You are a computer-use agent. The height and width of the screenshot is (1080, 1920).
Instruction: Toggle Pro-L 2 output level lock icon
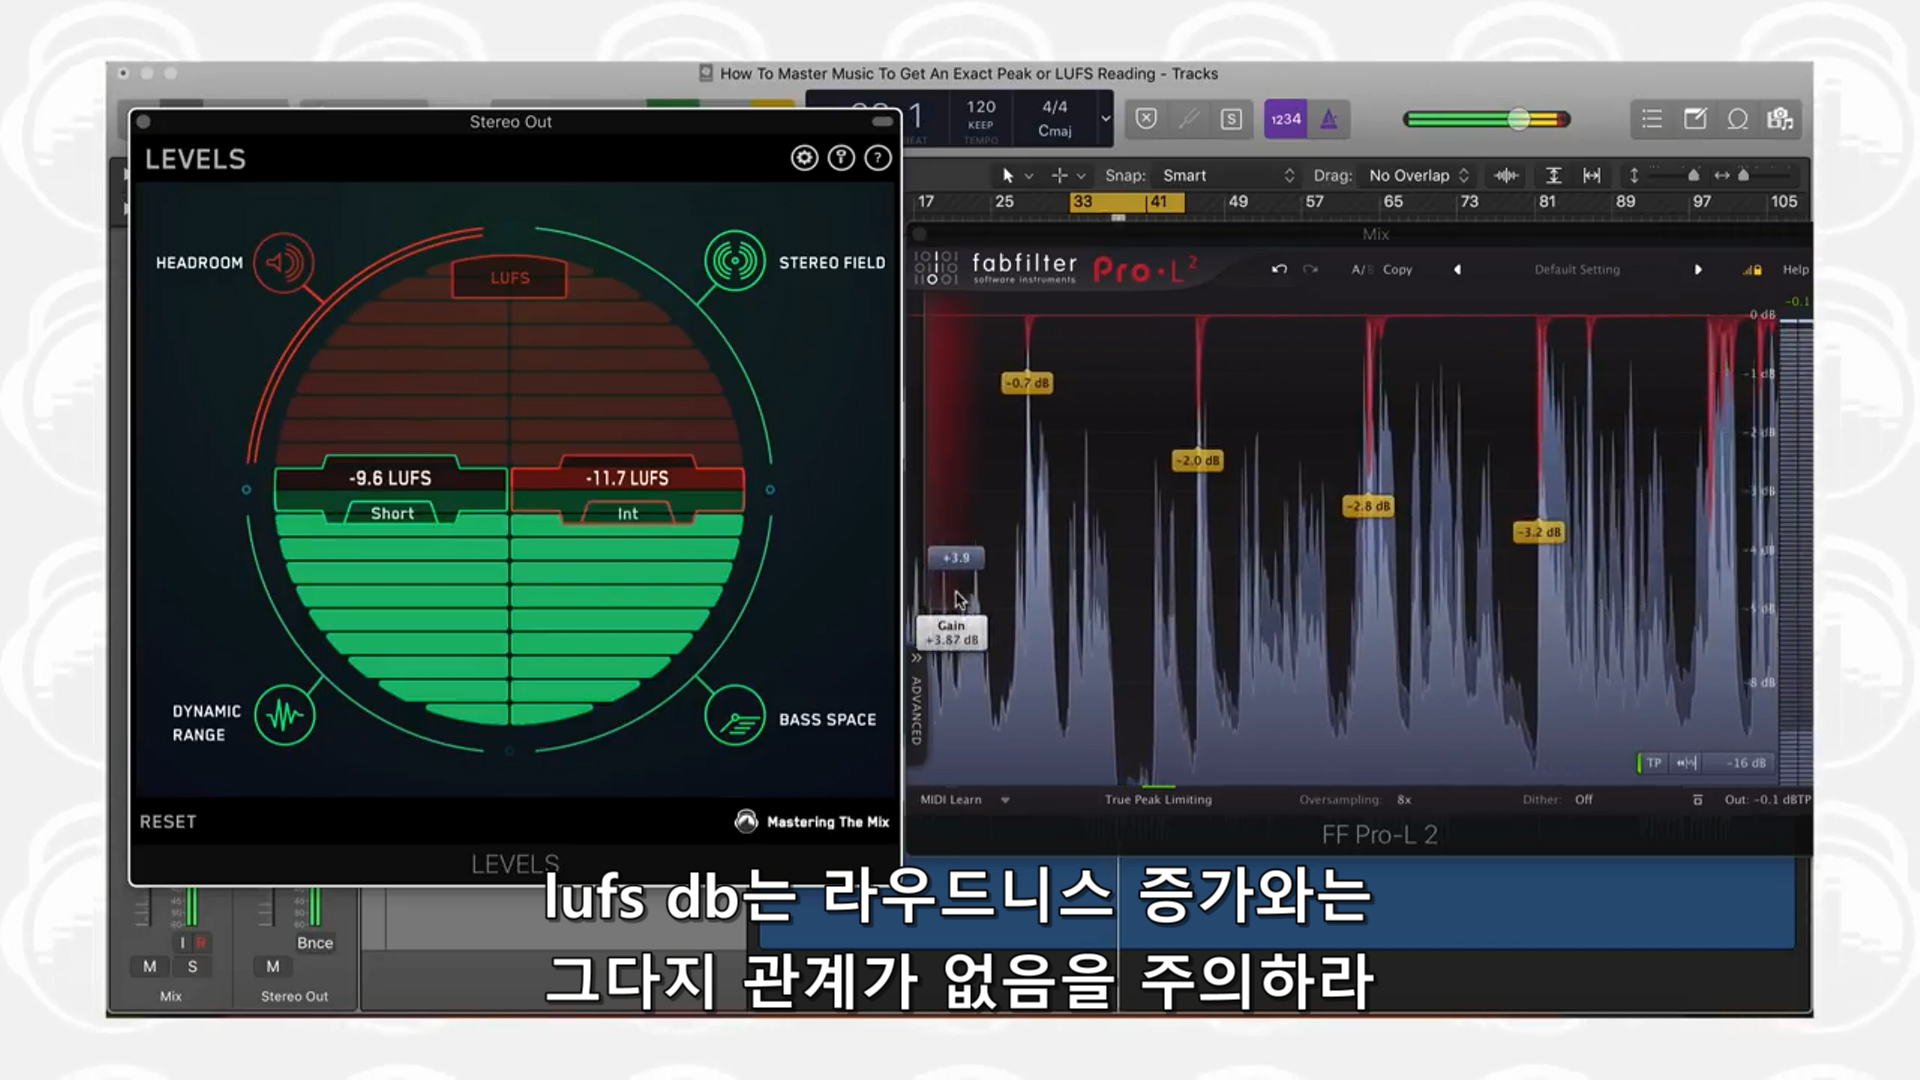coord(1753,269)
